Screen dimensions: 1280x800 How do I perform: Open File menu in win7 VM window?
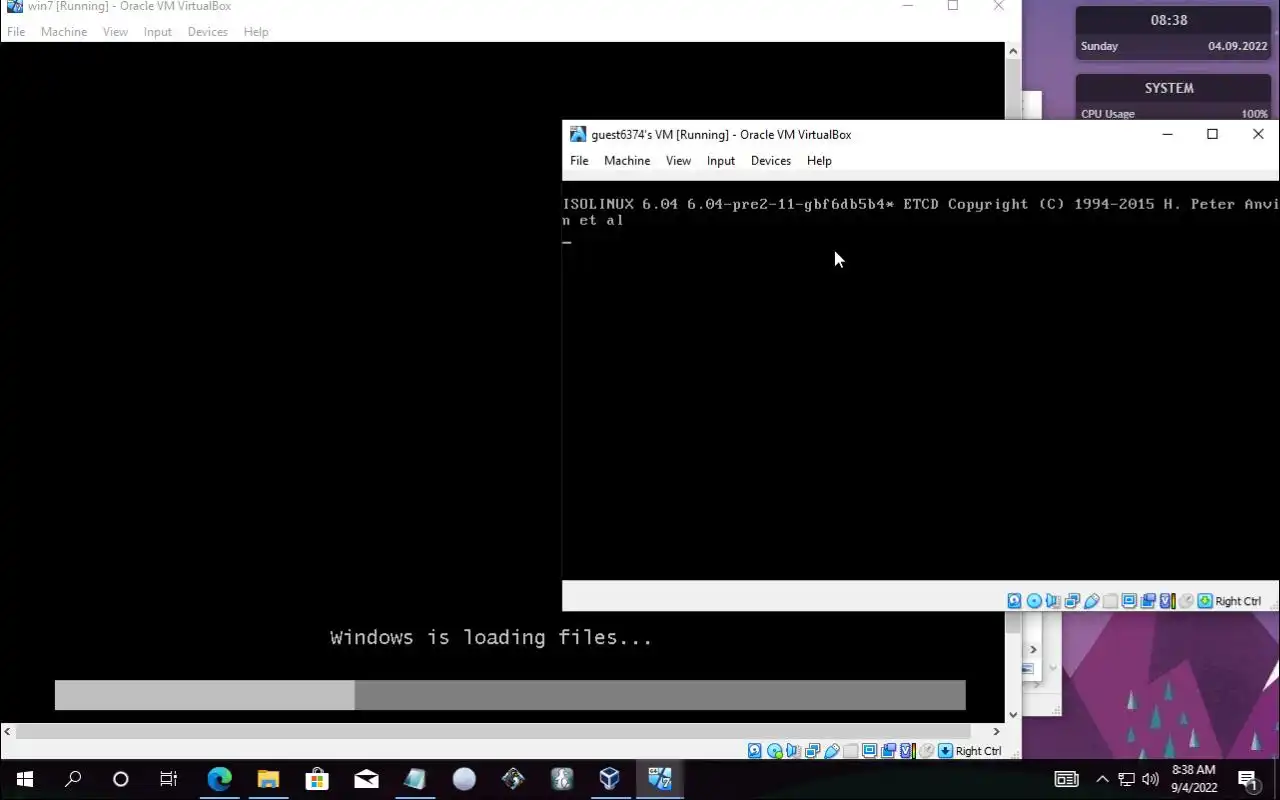point(16,32)
